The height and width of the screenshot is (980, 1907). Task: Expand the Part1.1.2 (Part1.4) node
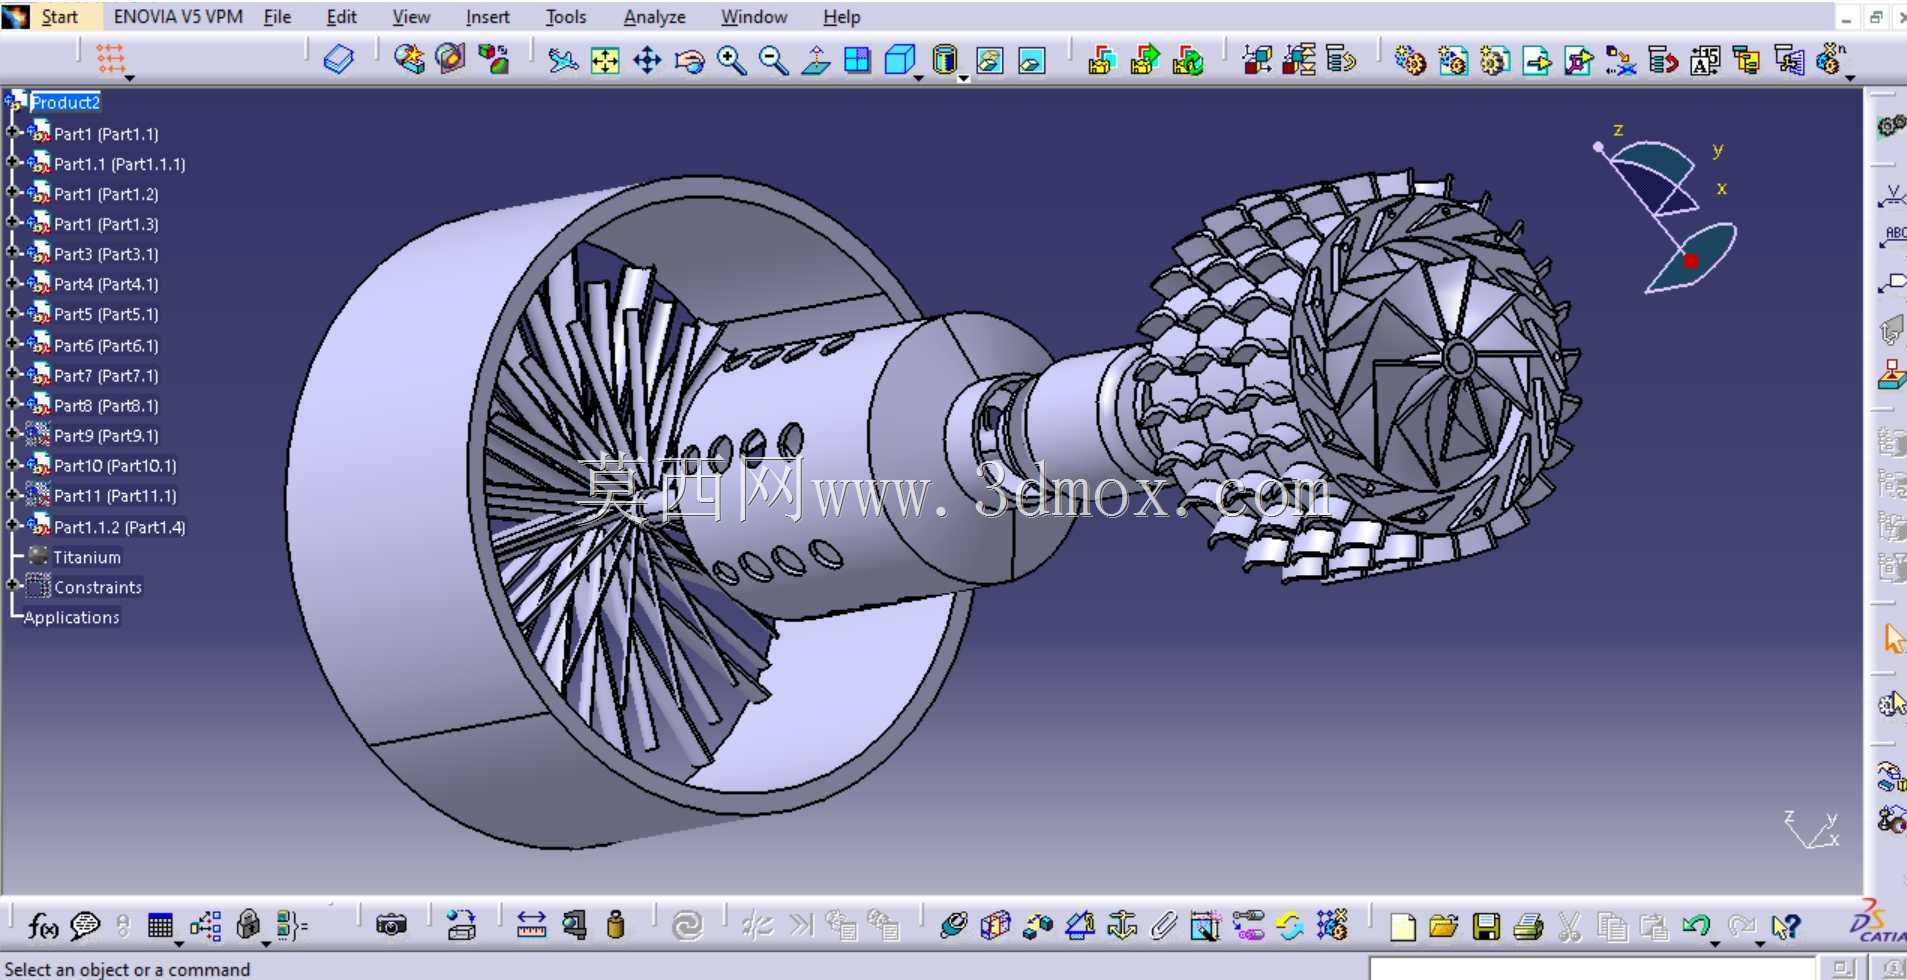[x=13, y=526]
